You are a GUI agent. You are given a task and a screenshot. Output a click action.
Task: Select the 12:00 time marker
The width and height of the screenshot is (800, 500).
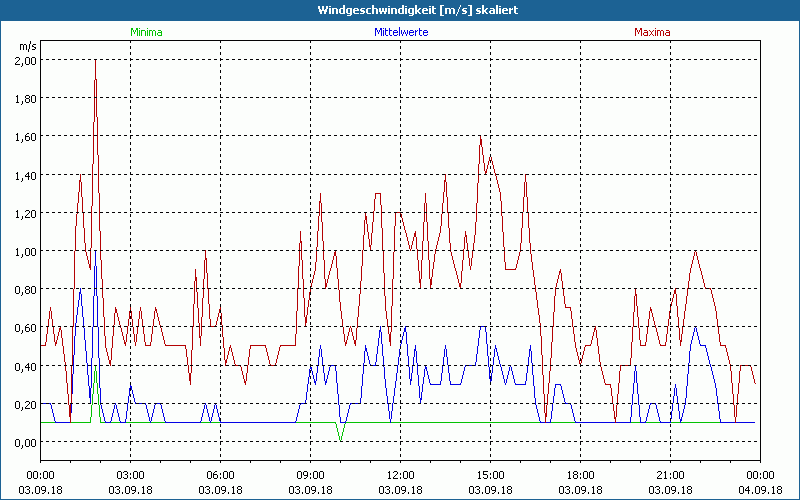pos(400,475)
